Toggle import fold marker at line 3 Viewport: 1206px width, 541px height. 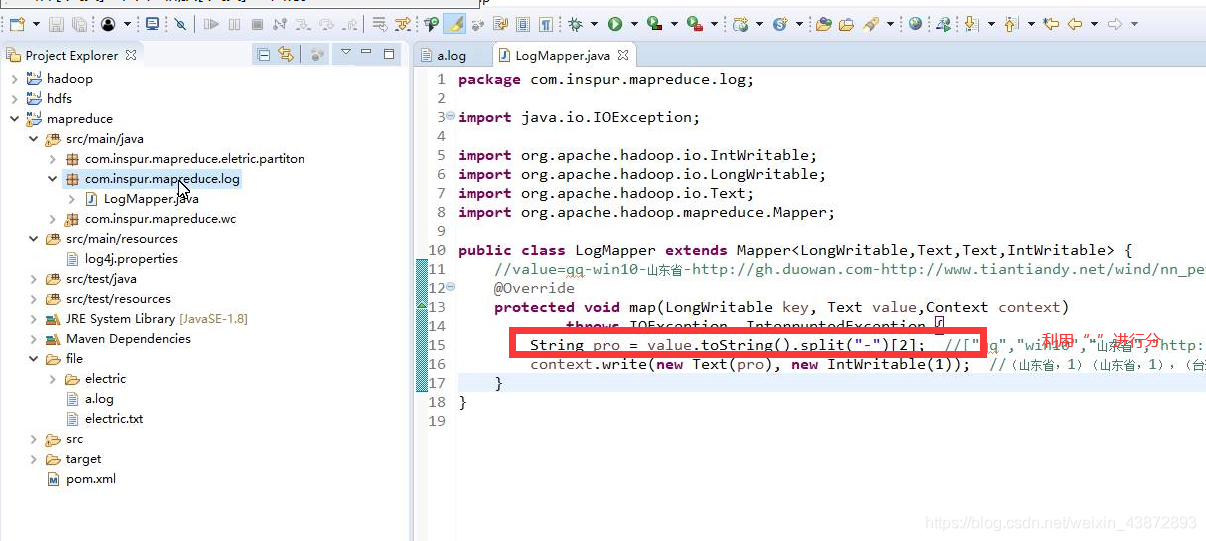point(450,116)
